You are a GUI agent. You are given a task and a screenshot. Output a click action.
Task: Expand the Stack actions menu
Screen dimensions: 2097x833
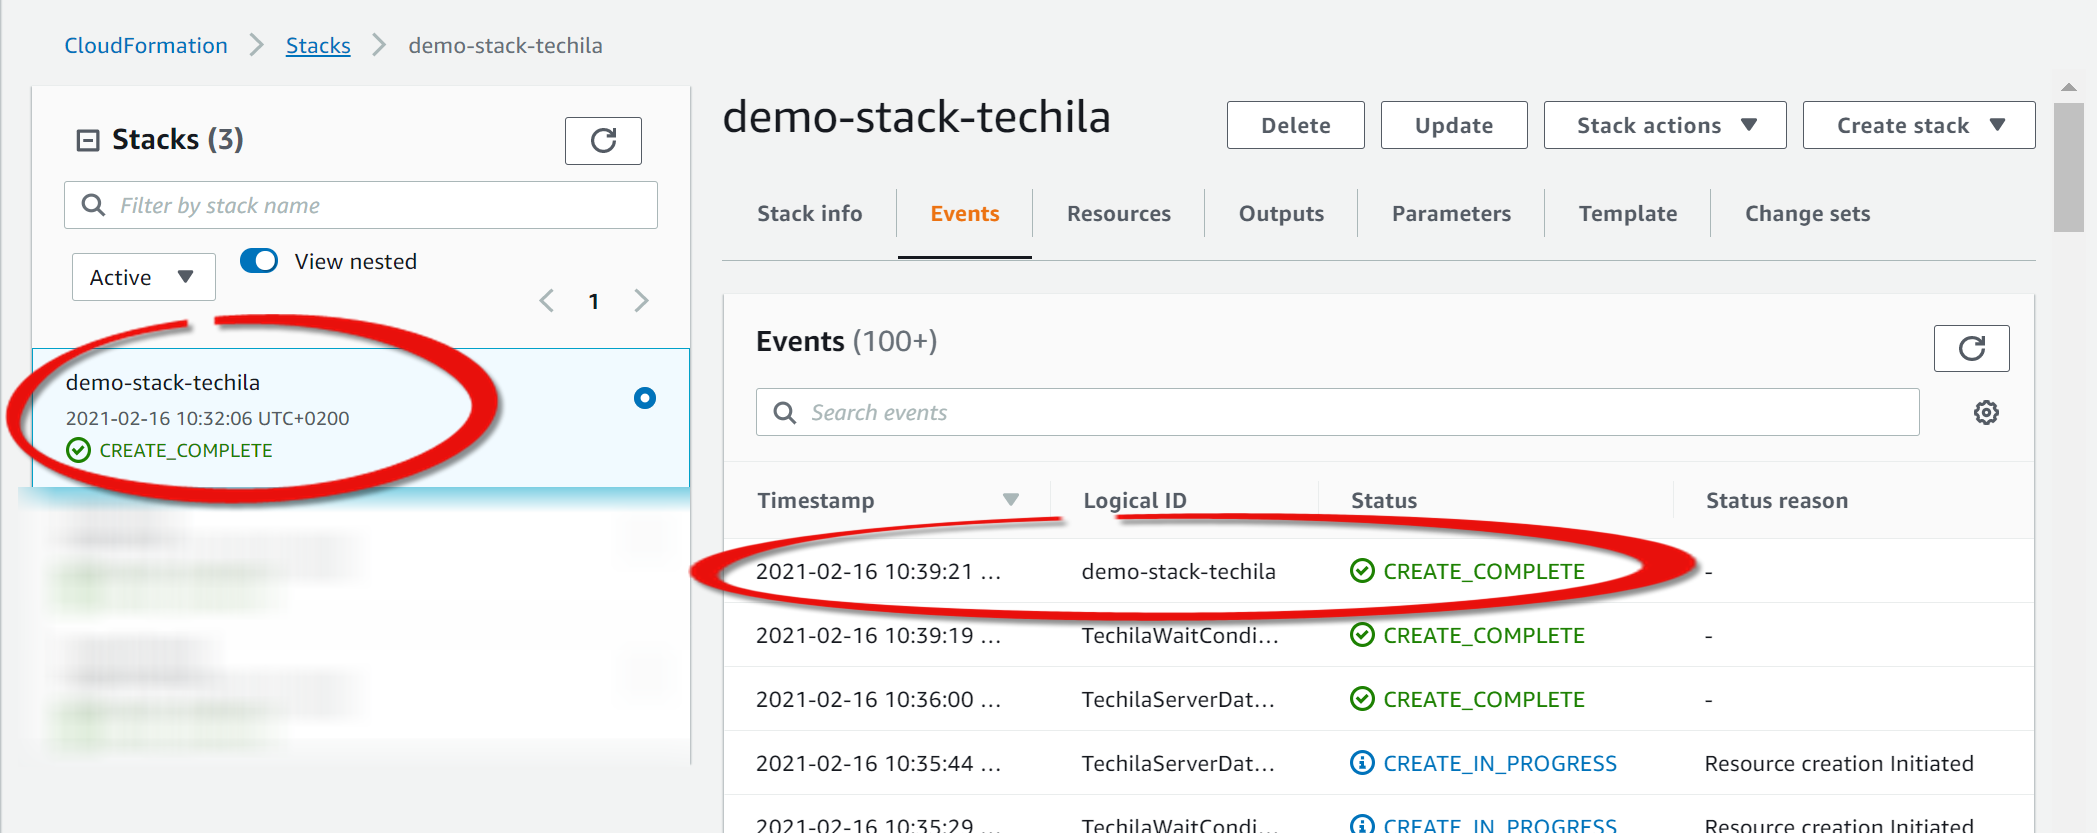(x=1664, y=125)
